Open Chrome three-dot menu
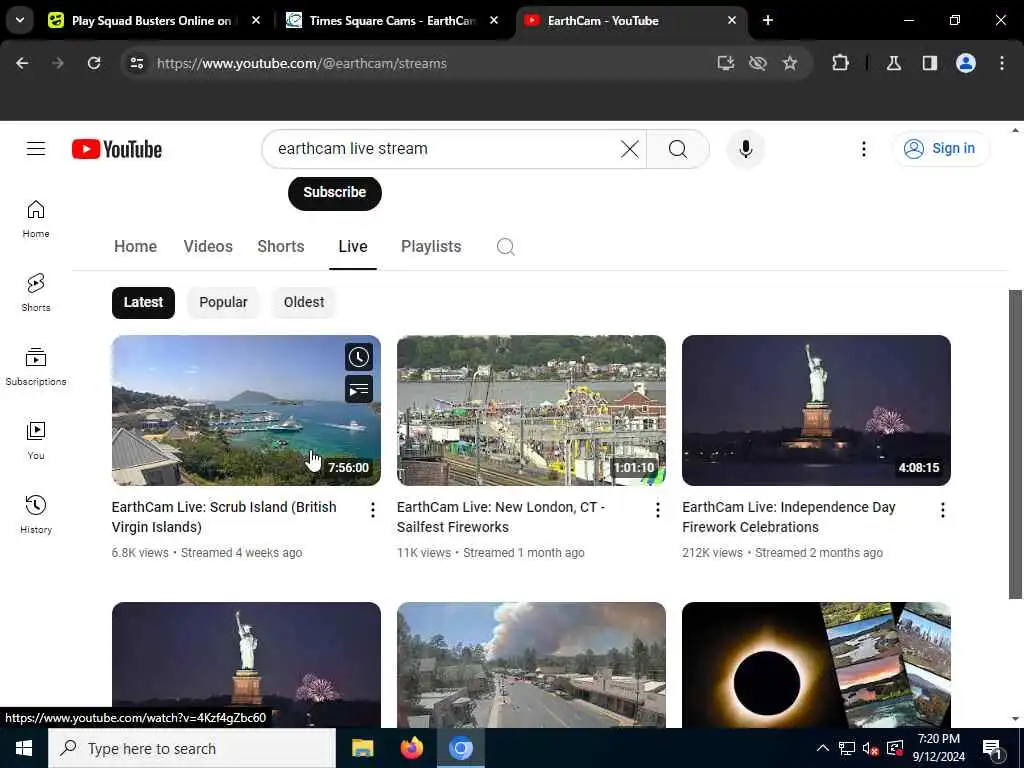This screenshot has height=768, width=1024. pos(1002,63)
